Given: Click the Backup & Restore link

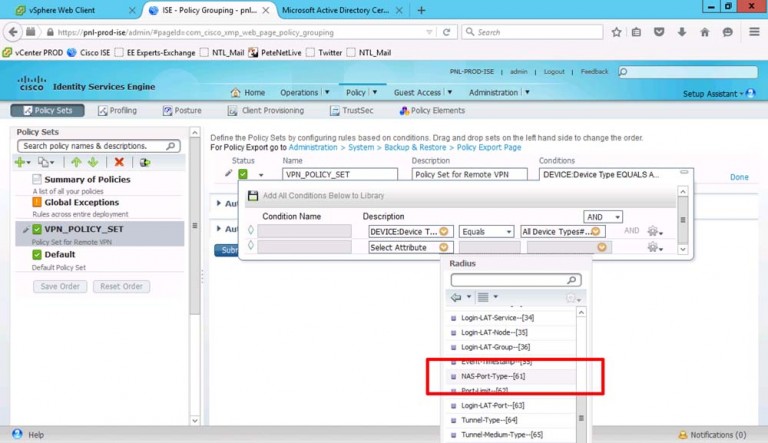Looking at the screenshot, I should pyautogui.click(x=415, y=147).
